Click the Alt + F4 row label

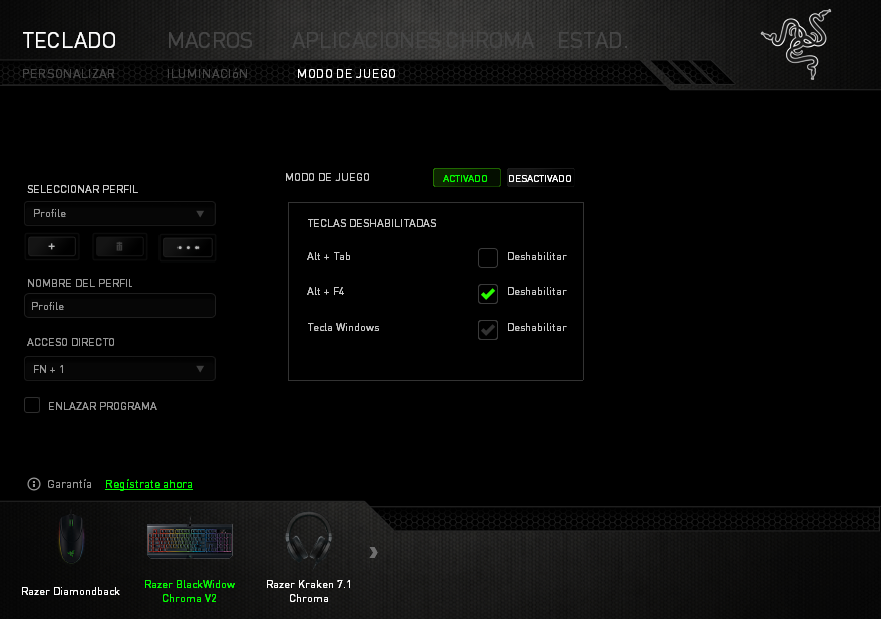coord(325,291)
